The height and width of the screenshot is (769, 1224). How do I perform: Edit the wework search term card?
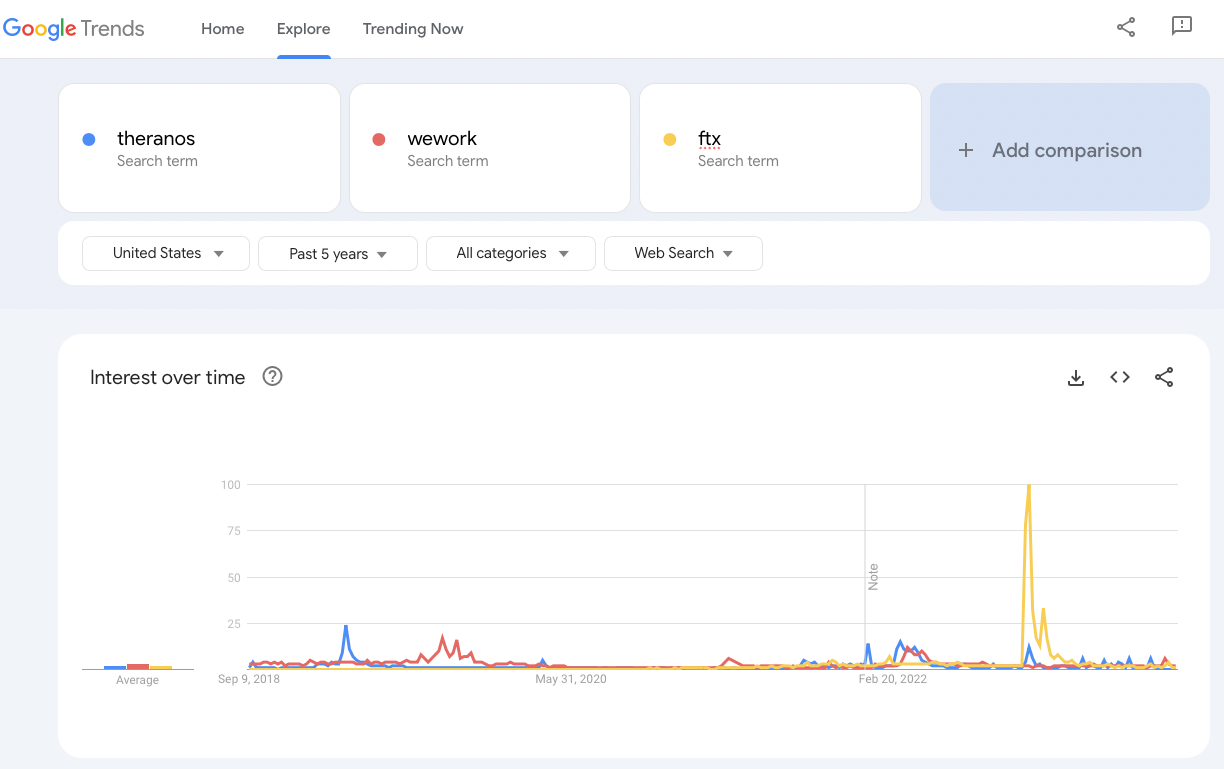point(490,148)
